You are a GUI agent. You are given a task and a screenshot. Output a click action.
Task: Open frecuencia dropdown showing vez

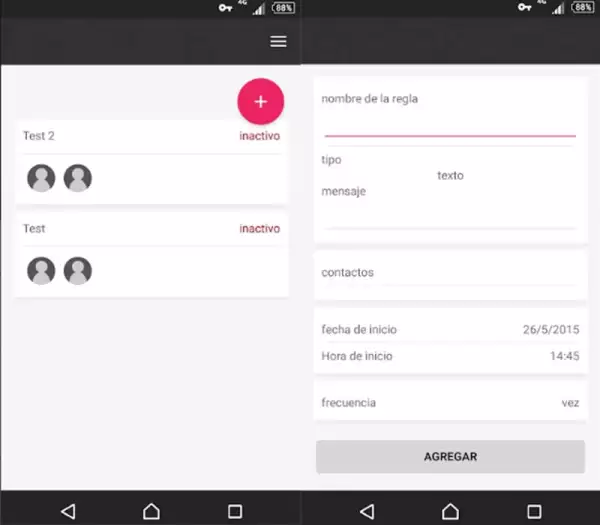[570, 403]
